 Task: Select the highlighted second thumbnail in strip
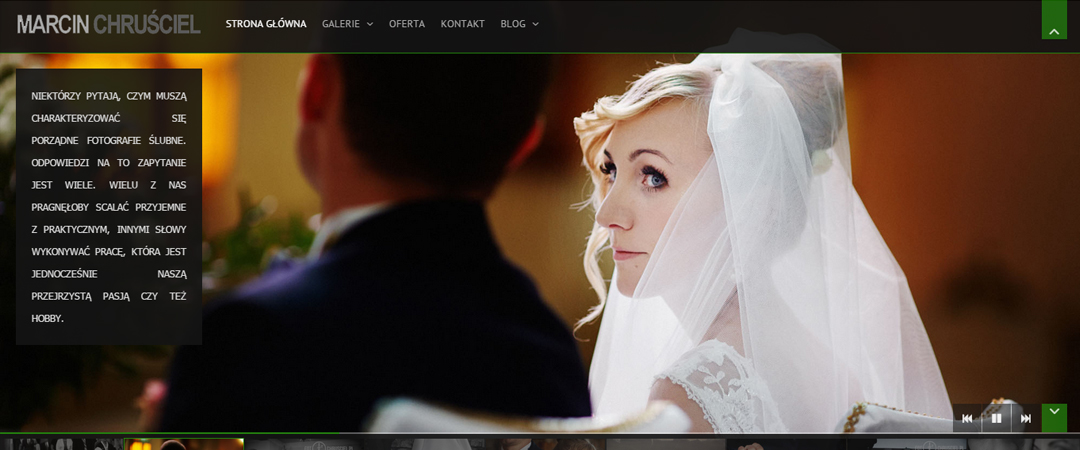click(x=183, y=444)
